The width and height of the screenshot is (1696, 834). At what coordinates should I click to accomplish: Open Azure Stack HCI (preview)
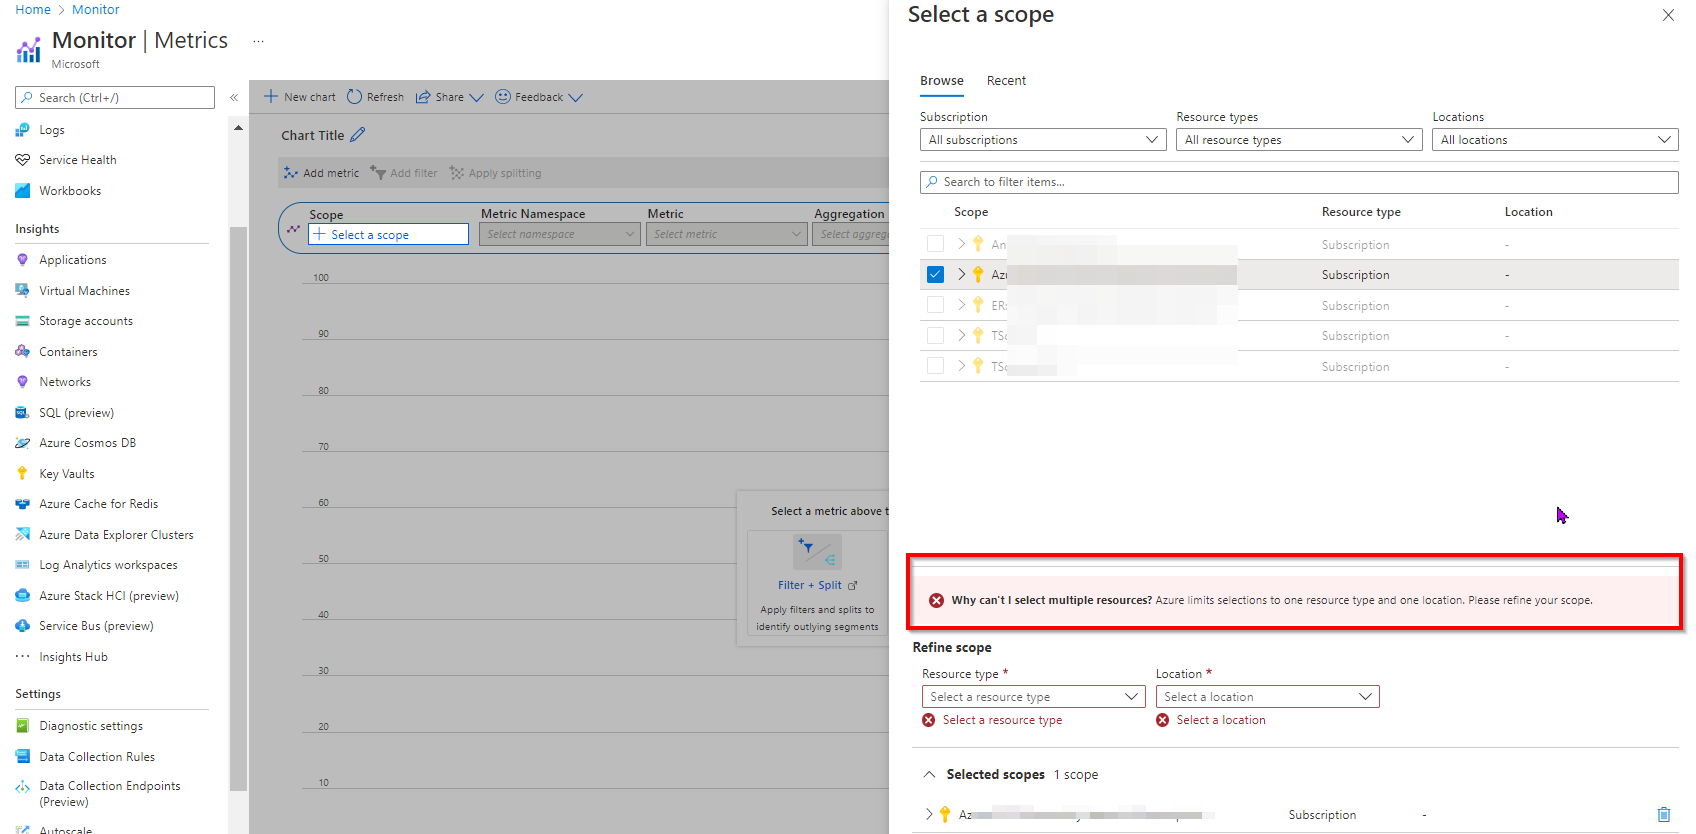[108, 596]
